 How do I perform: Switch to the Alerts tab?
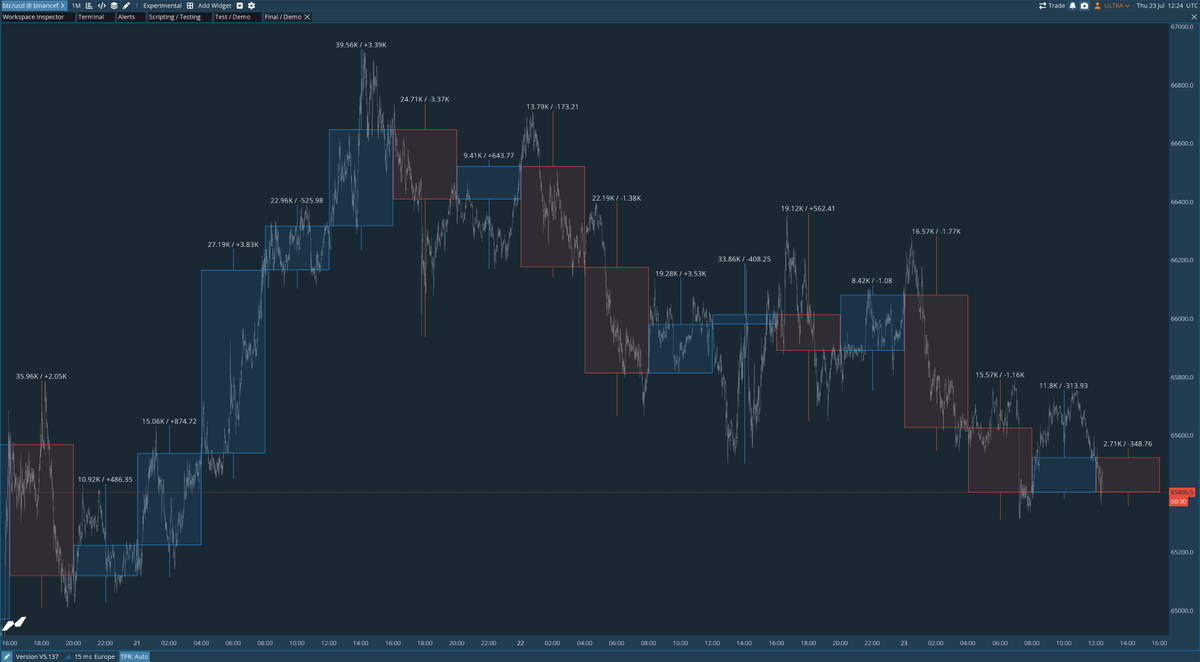130,17
